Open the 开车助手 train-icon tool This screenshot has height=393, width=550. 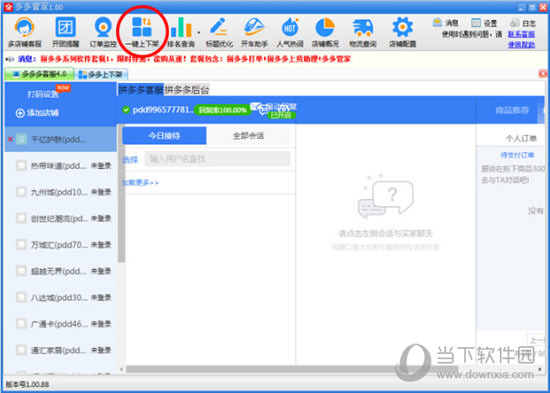click(x=254, y=32)
